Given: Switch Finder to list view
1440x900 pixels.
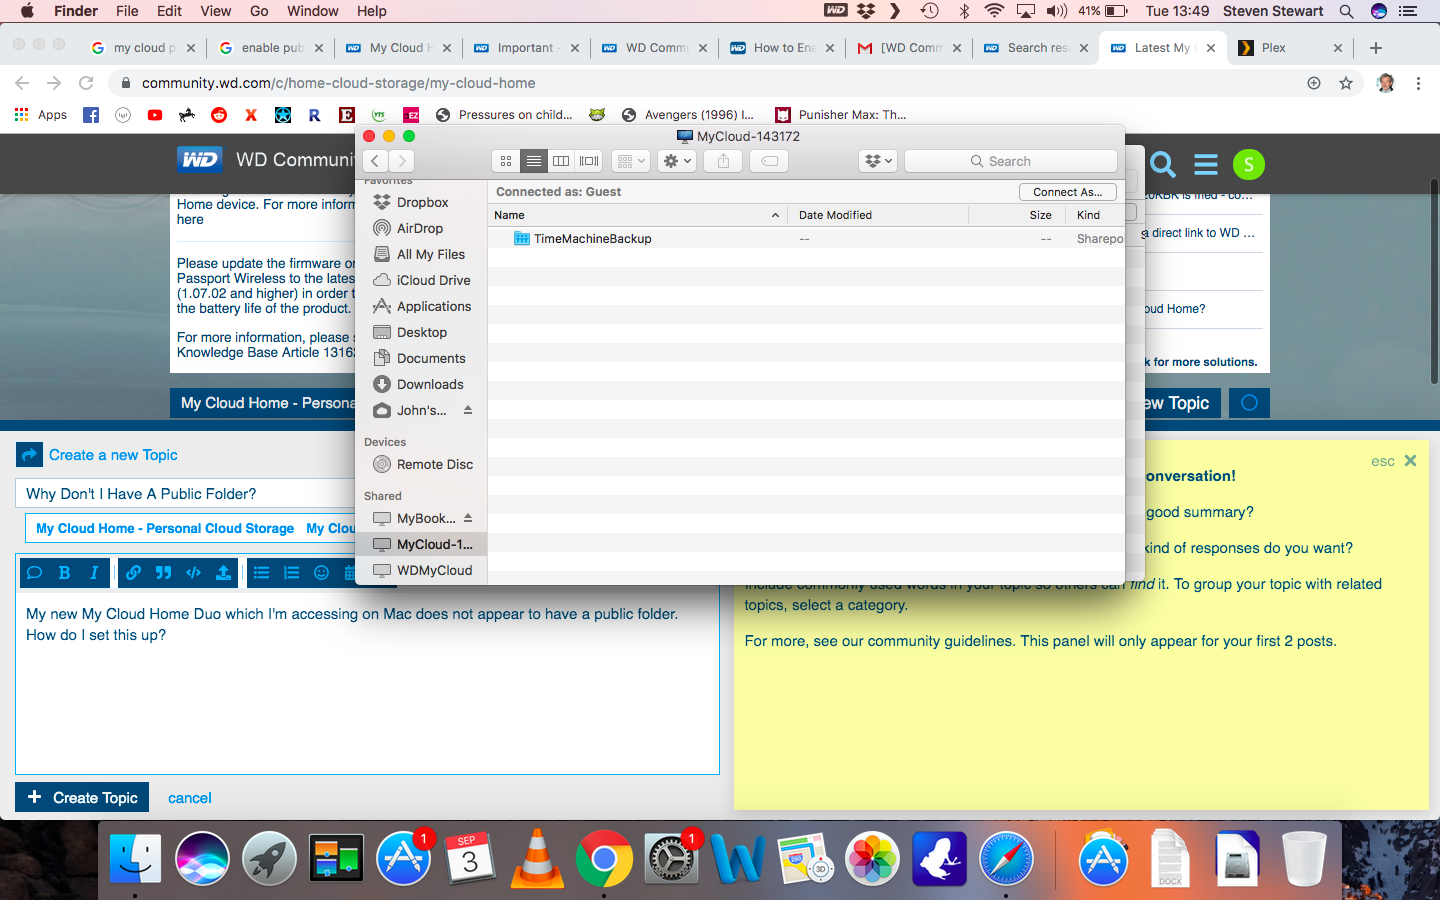Looking at the screenshot, I should point(534,161).
